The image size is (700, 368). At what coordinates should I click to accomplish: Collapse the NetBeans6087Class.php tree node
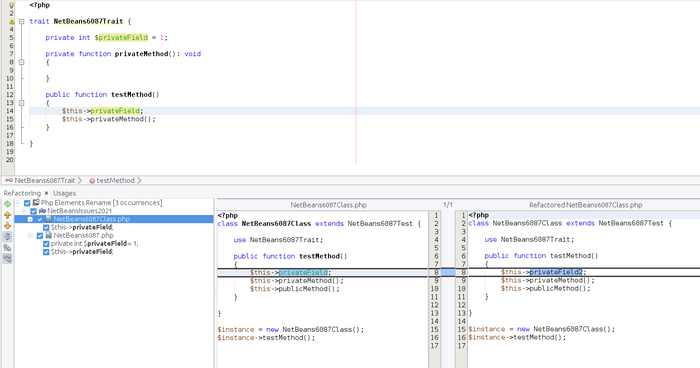point(30,219)
